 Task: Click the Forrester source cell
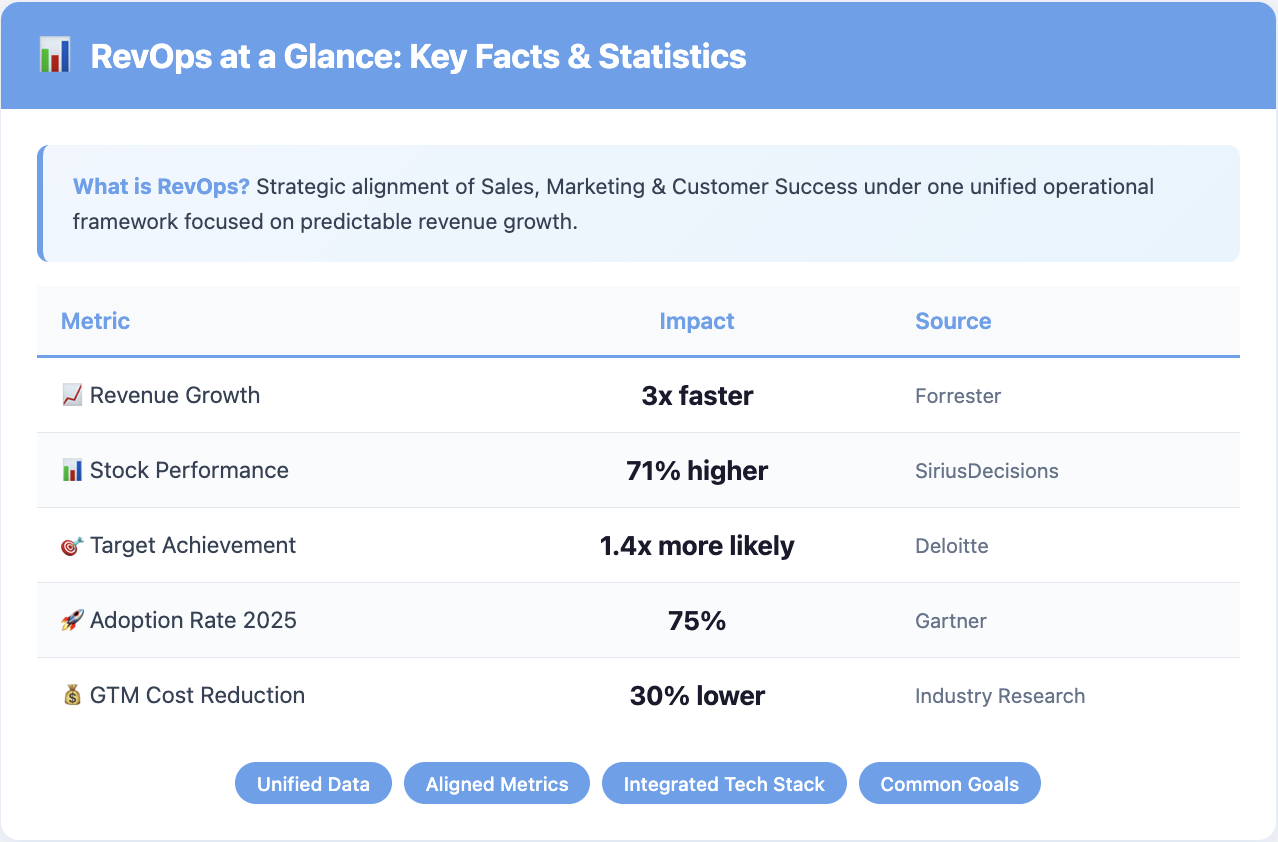click(958, 396)
